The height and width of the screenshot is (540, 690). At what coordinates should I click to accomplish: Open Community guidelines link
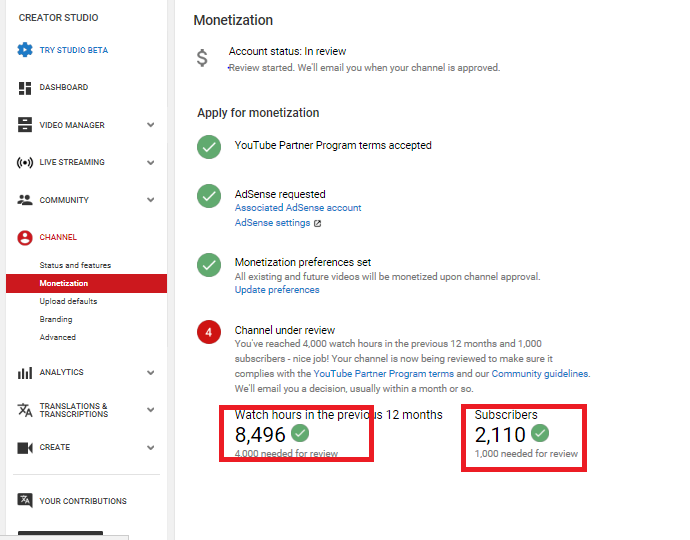point(540,374)
